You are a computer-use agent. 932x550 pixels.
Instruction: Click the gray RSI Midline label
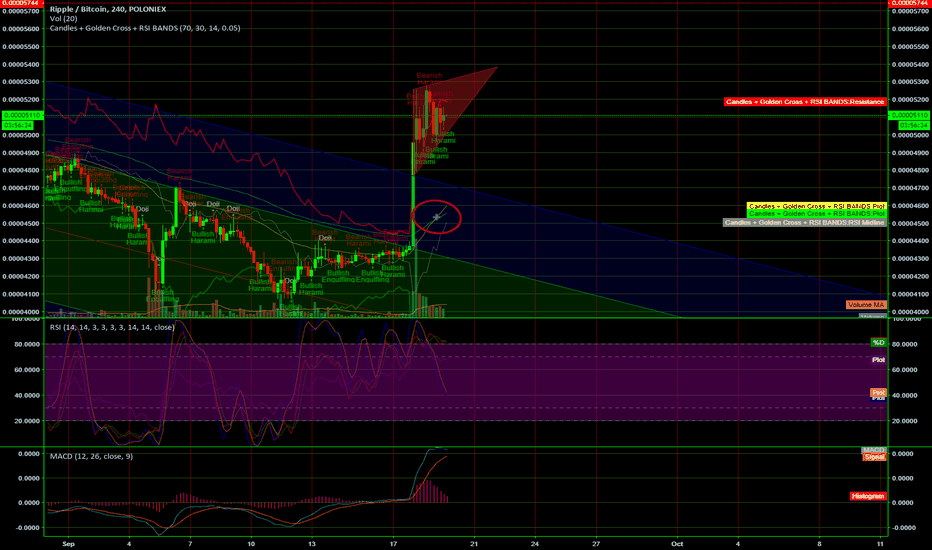click(x=805, y=222)
